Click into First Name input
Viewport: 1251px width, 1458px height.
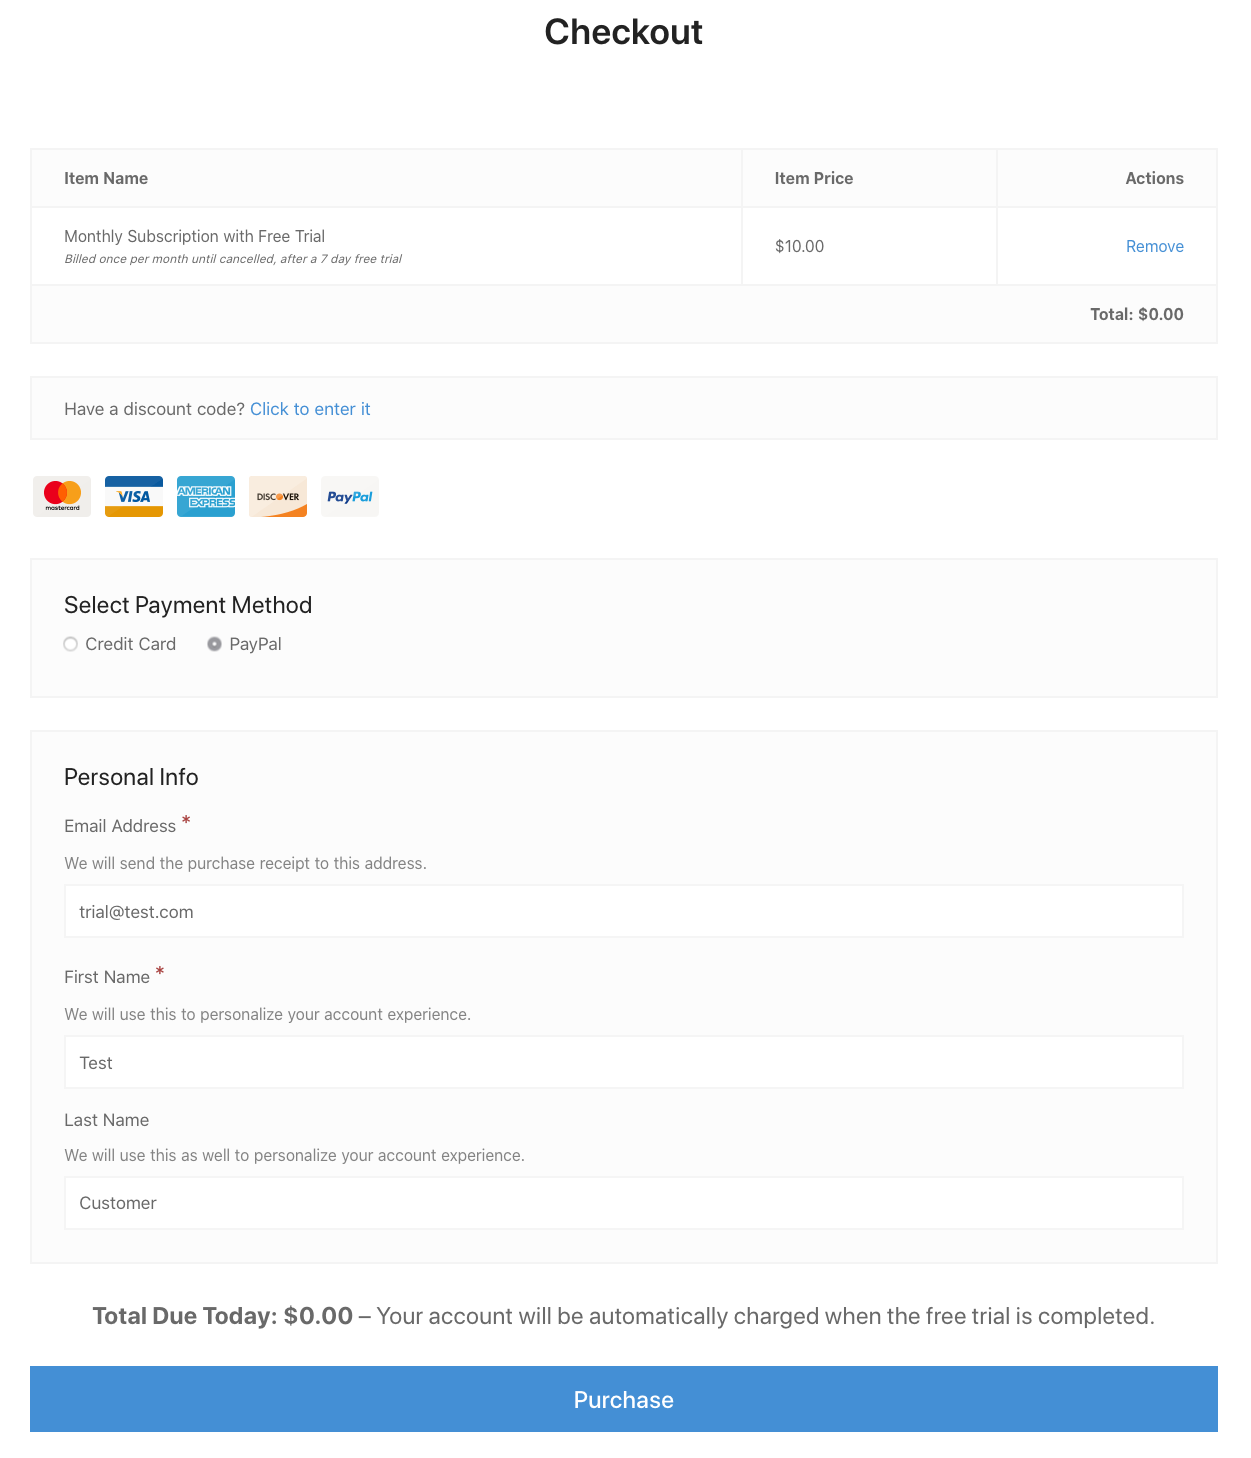pyautogui.click(x=623, y=1062)
